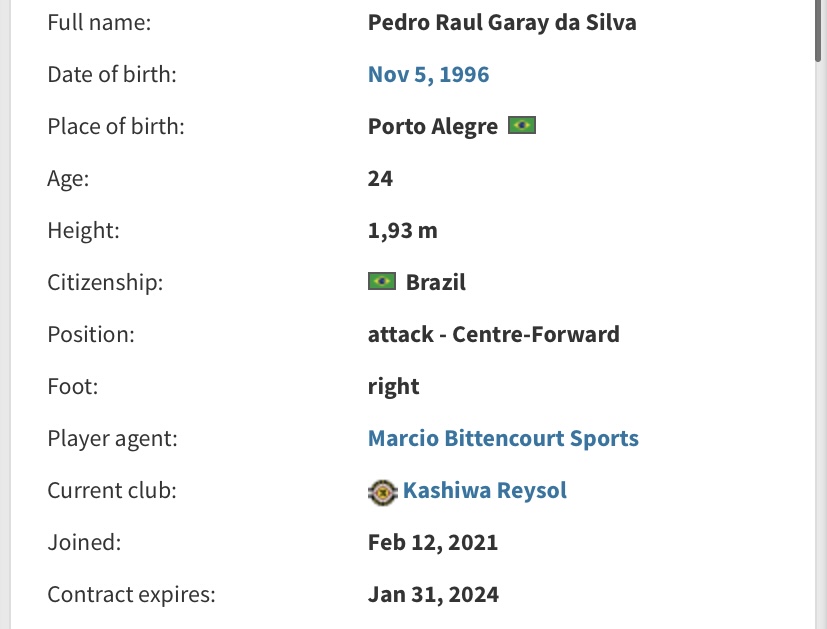
Task: Click the Brazil flag icon in Citizenship row
Action: pyautogui.click(x=382, y=282)
